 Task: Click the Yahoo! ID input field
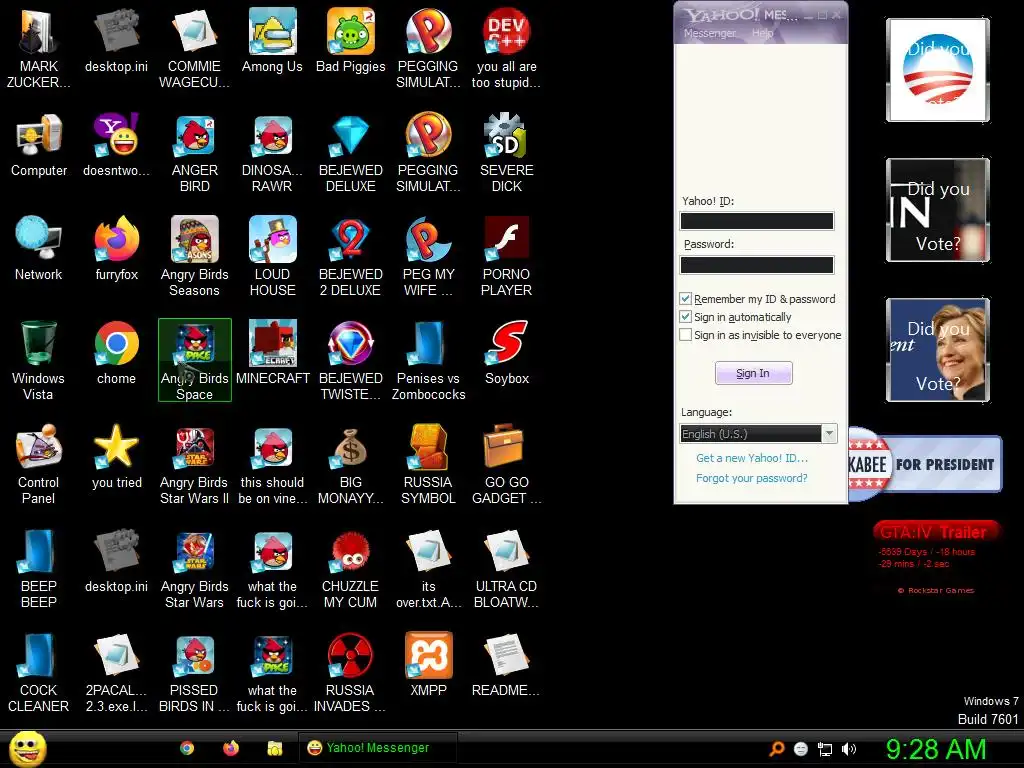[x=757, y=221]
